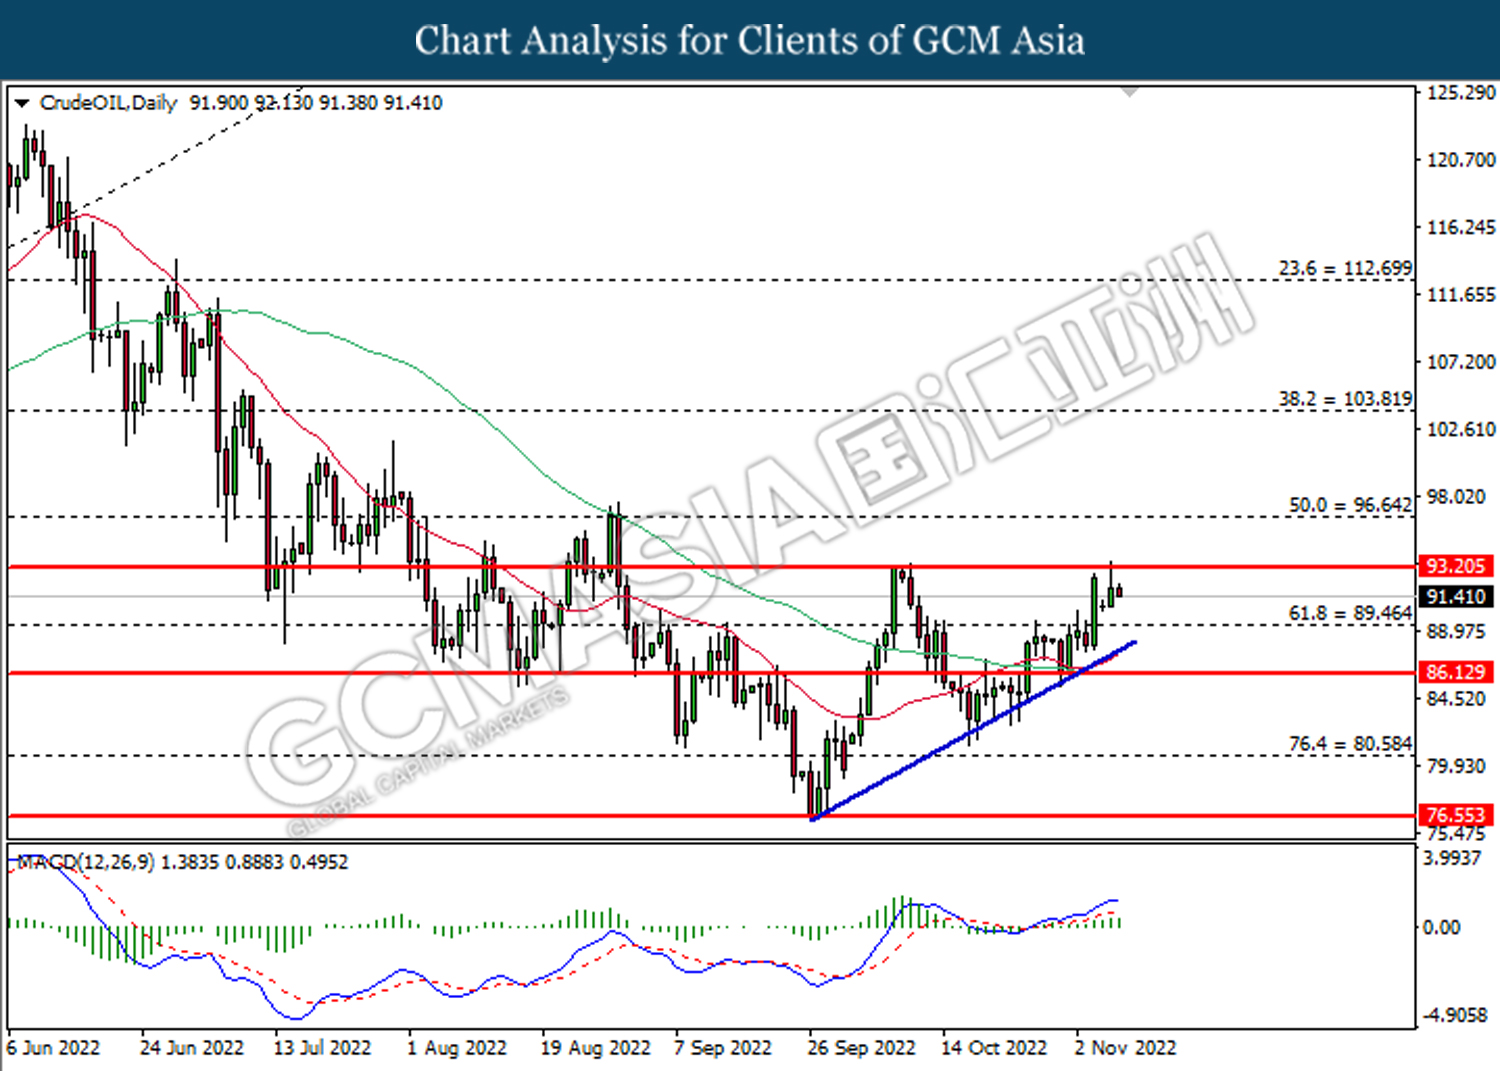This screenshot has width=1500, height=1071.
Task: Click the red 76.553 support price tag
Action: [1456, 815]
